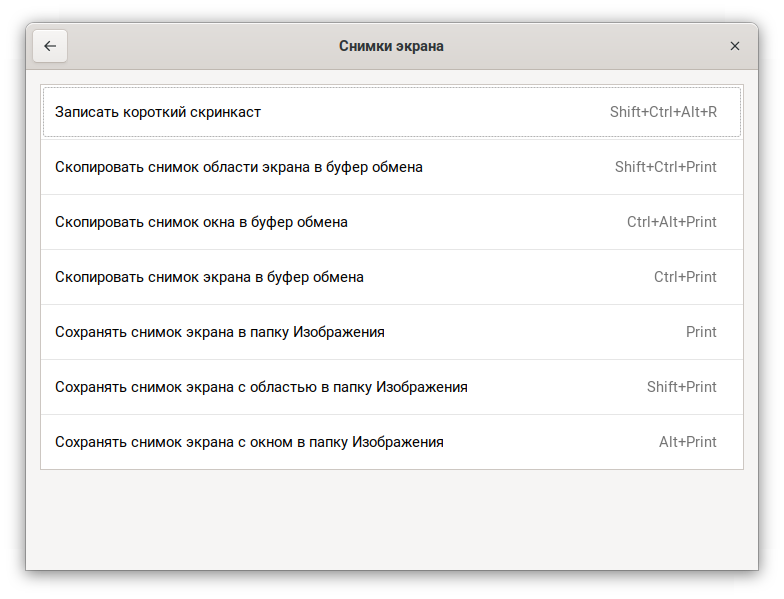The height and width of the screenshot is (599, 784).
Task: Open Сохранять снимок экрана в папку Изображения
Action: click(x=220, y=332)
